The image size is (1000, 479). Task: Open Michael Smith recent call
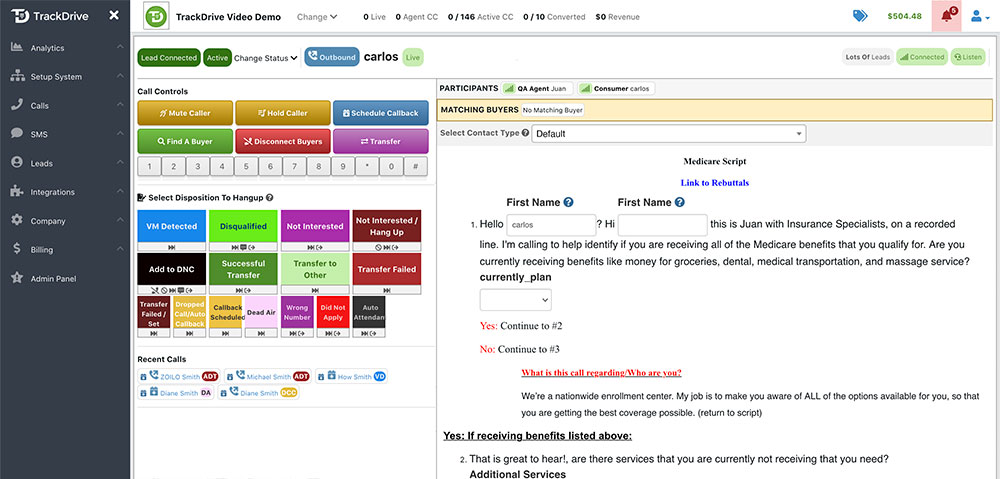click(268, 376)
